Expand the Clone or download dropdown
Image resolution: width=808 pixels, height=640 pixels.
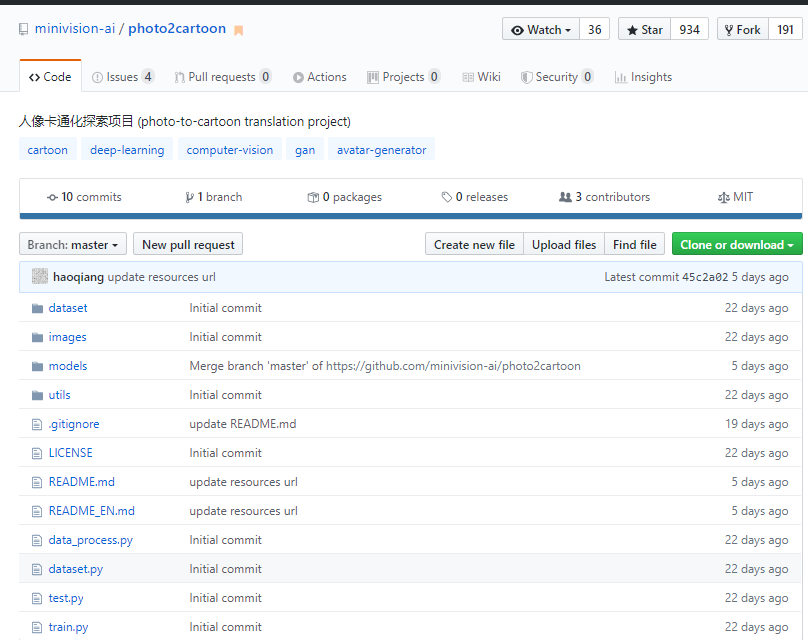tap(737, 244)
